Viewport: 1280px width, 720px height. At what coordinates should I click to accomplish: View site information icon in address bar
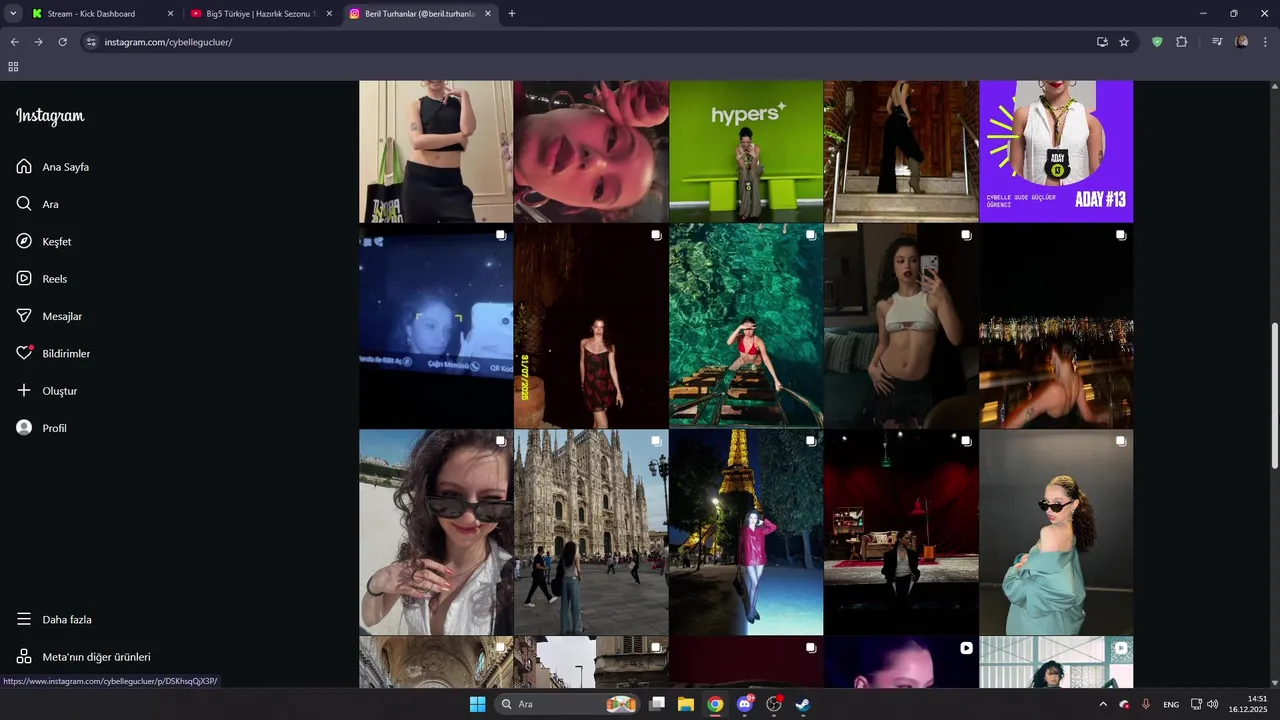click(x=91, y=42)
